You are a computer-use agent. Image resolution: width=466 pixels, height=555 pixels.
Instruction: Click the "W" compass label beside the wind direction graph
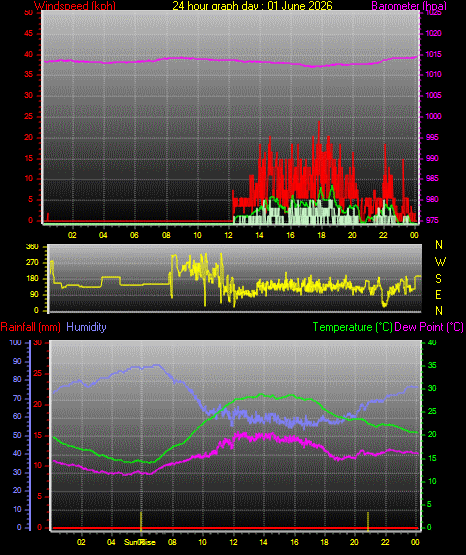pyautogui.click(x=440, y=262)
